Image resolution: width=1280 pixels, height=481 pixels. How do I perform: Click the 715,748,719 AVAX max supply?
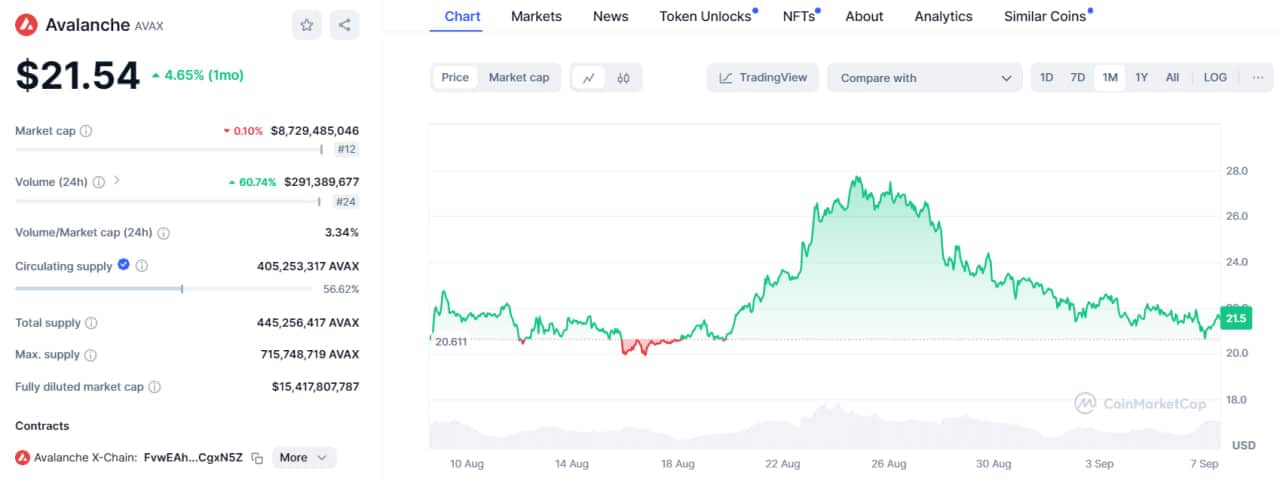(308, 355)
